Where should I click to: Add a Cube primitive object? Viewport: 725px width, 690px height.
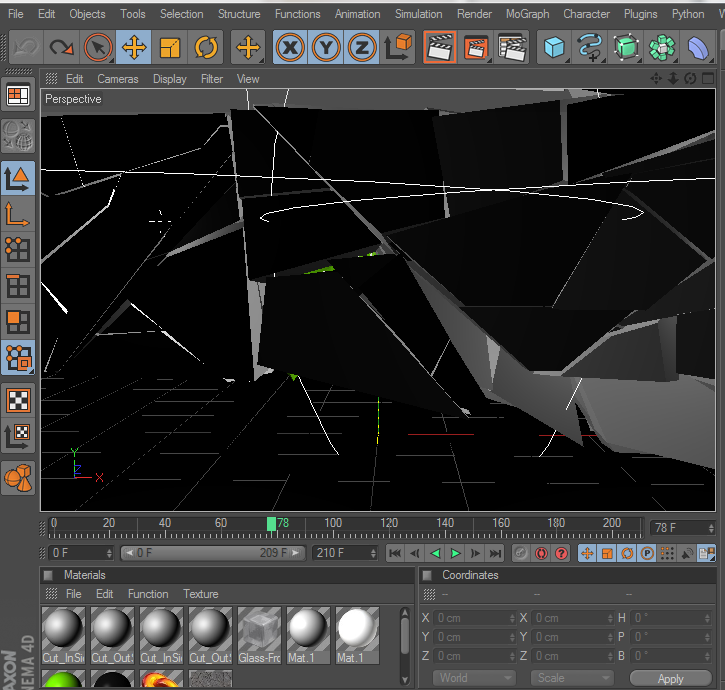[x=554, y=47]
